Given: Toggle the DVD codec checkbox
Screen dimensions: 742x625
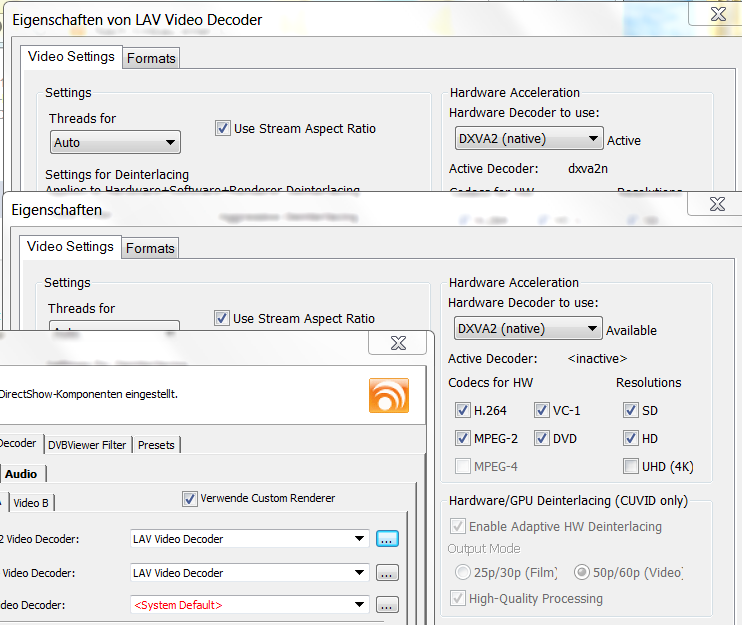Looking at the screenshot, I should (x=542, y=438).
